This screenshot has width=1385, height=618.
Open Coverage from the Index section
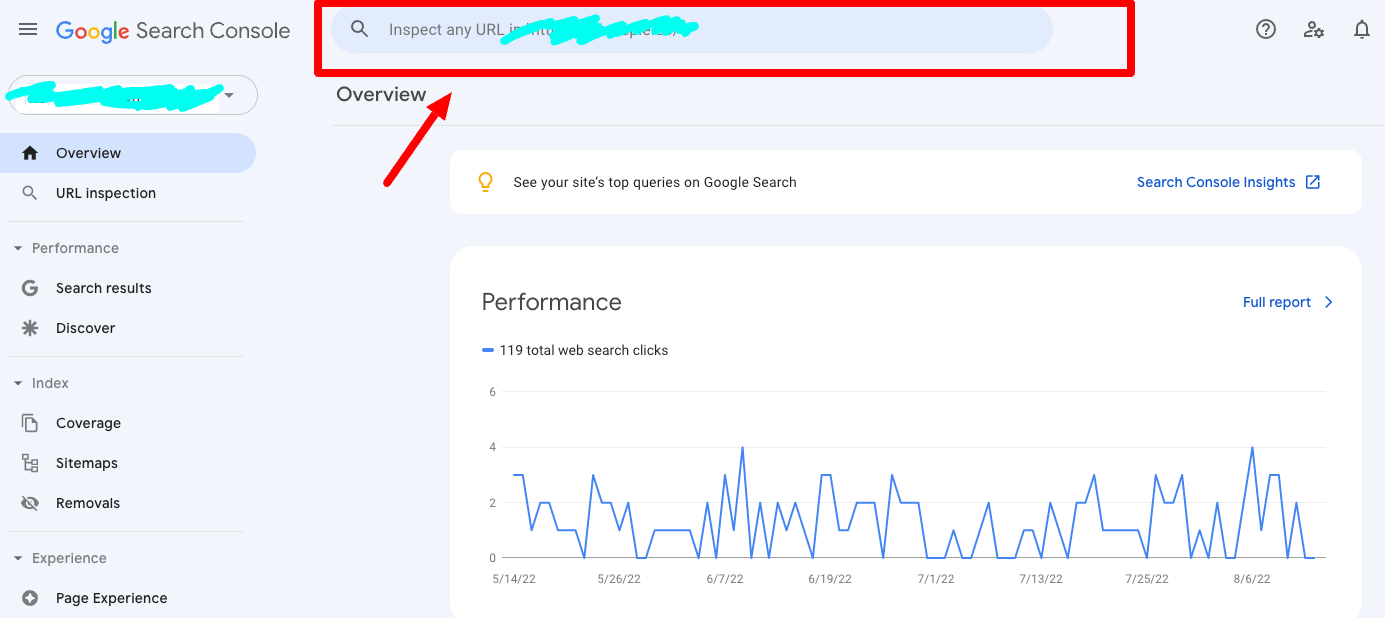pos(30,423)
